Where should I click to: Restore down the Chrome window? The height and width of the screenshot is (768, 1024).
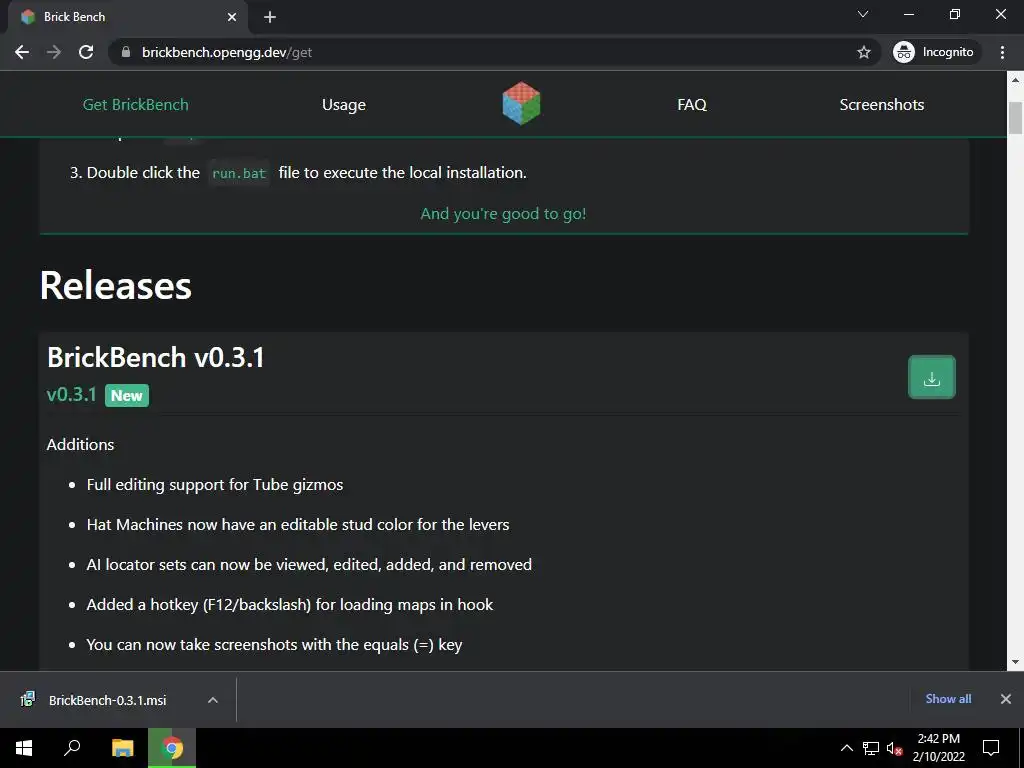coord(955,14)
